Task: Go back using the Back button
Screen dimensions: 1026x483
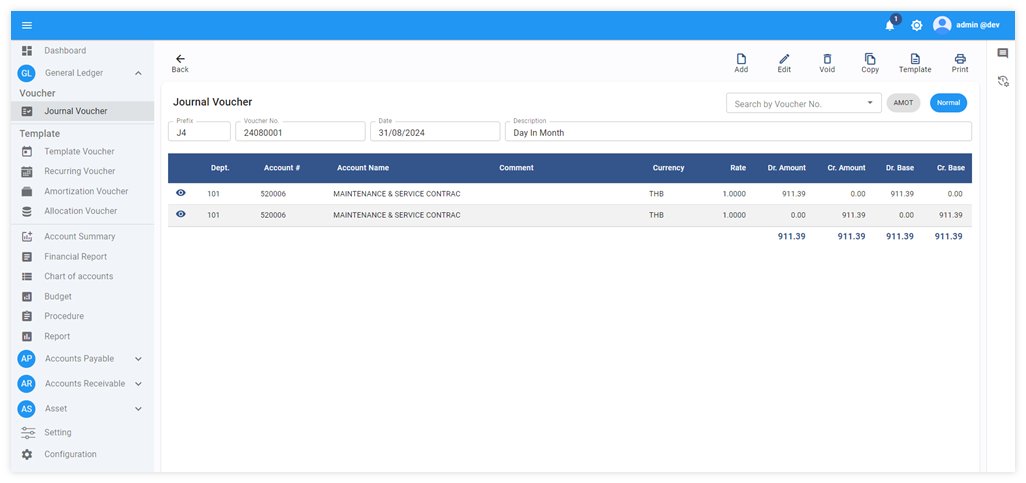Action: click(x=180, y=63)
